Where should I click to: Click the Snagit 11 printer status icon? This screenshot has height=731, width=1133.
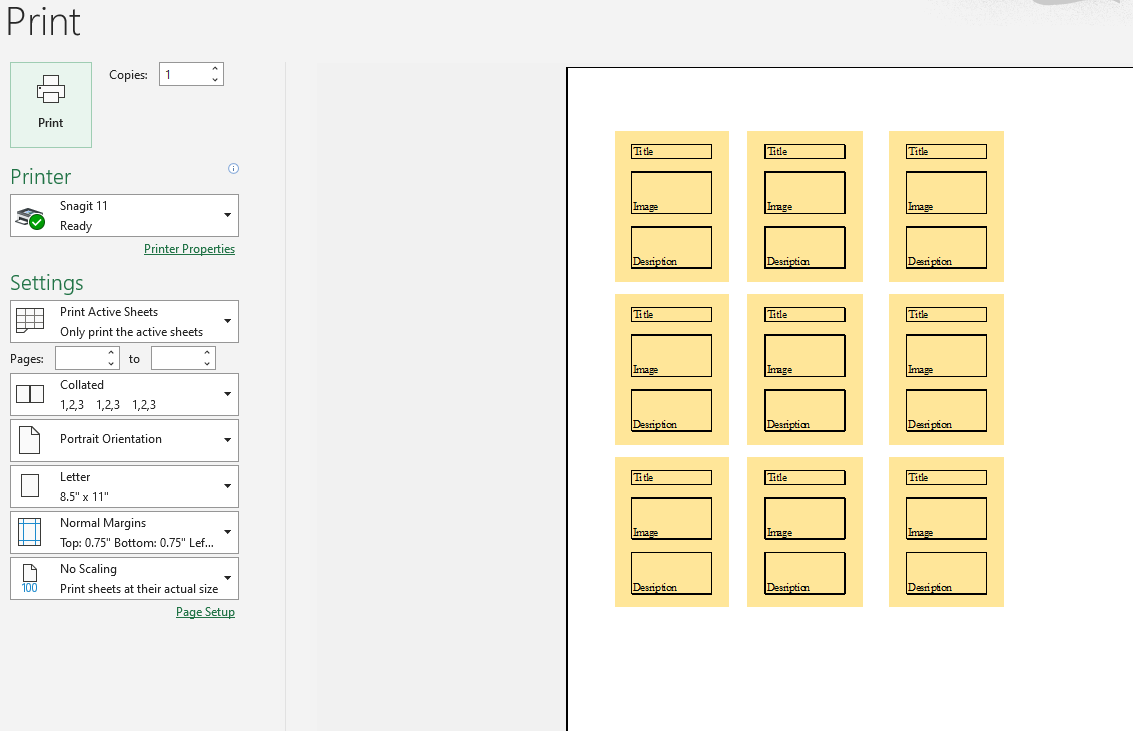point(31,217)
